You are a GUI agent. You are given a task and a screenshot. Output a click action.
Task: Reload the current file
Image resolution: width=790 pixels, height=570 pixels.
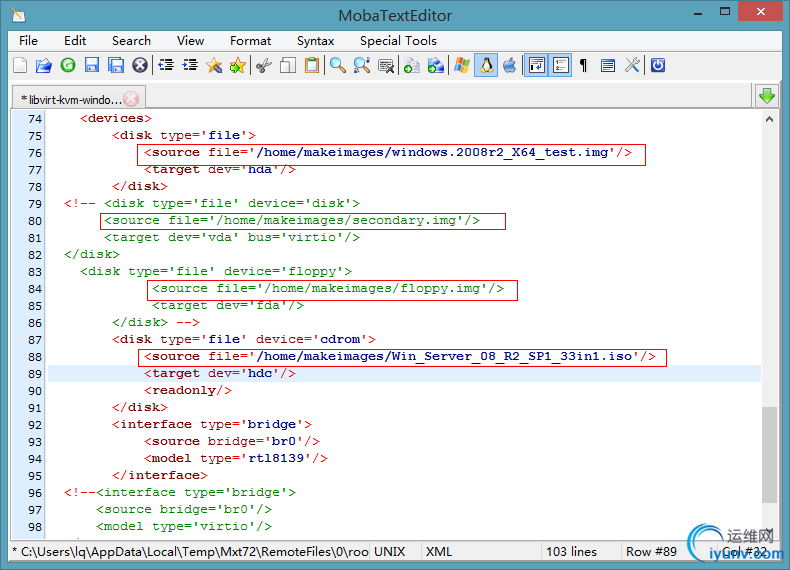pyautogui.click(x=68, y=66)
